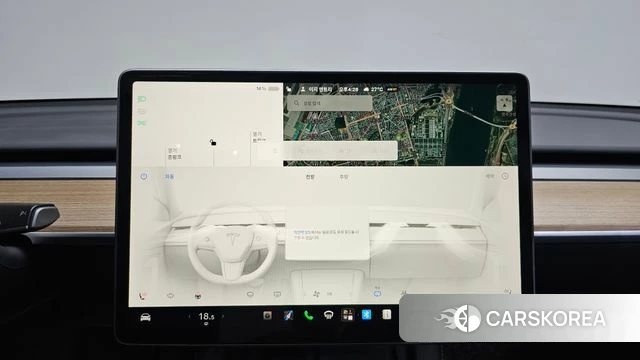Image resolution: width=640 pixels, height=360 pixels.
Task: Toggle the driver seat heater icon
Action: coord(142,296)
